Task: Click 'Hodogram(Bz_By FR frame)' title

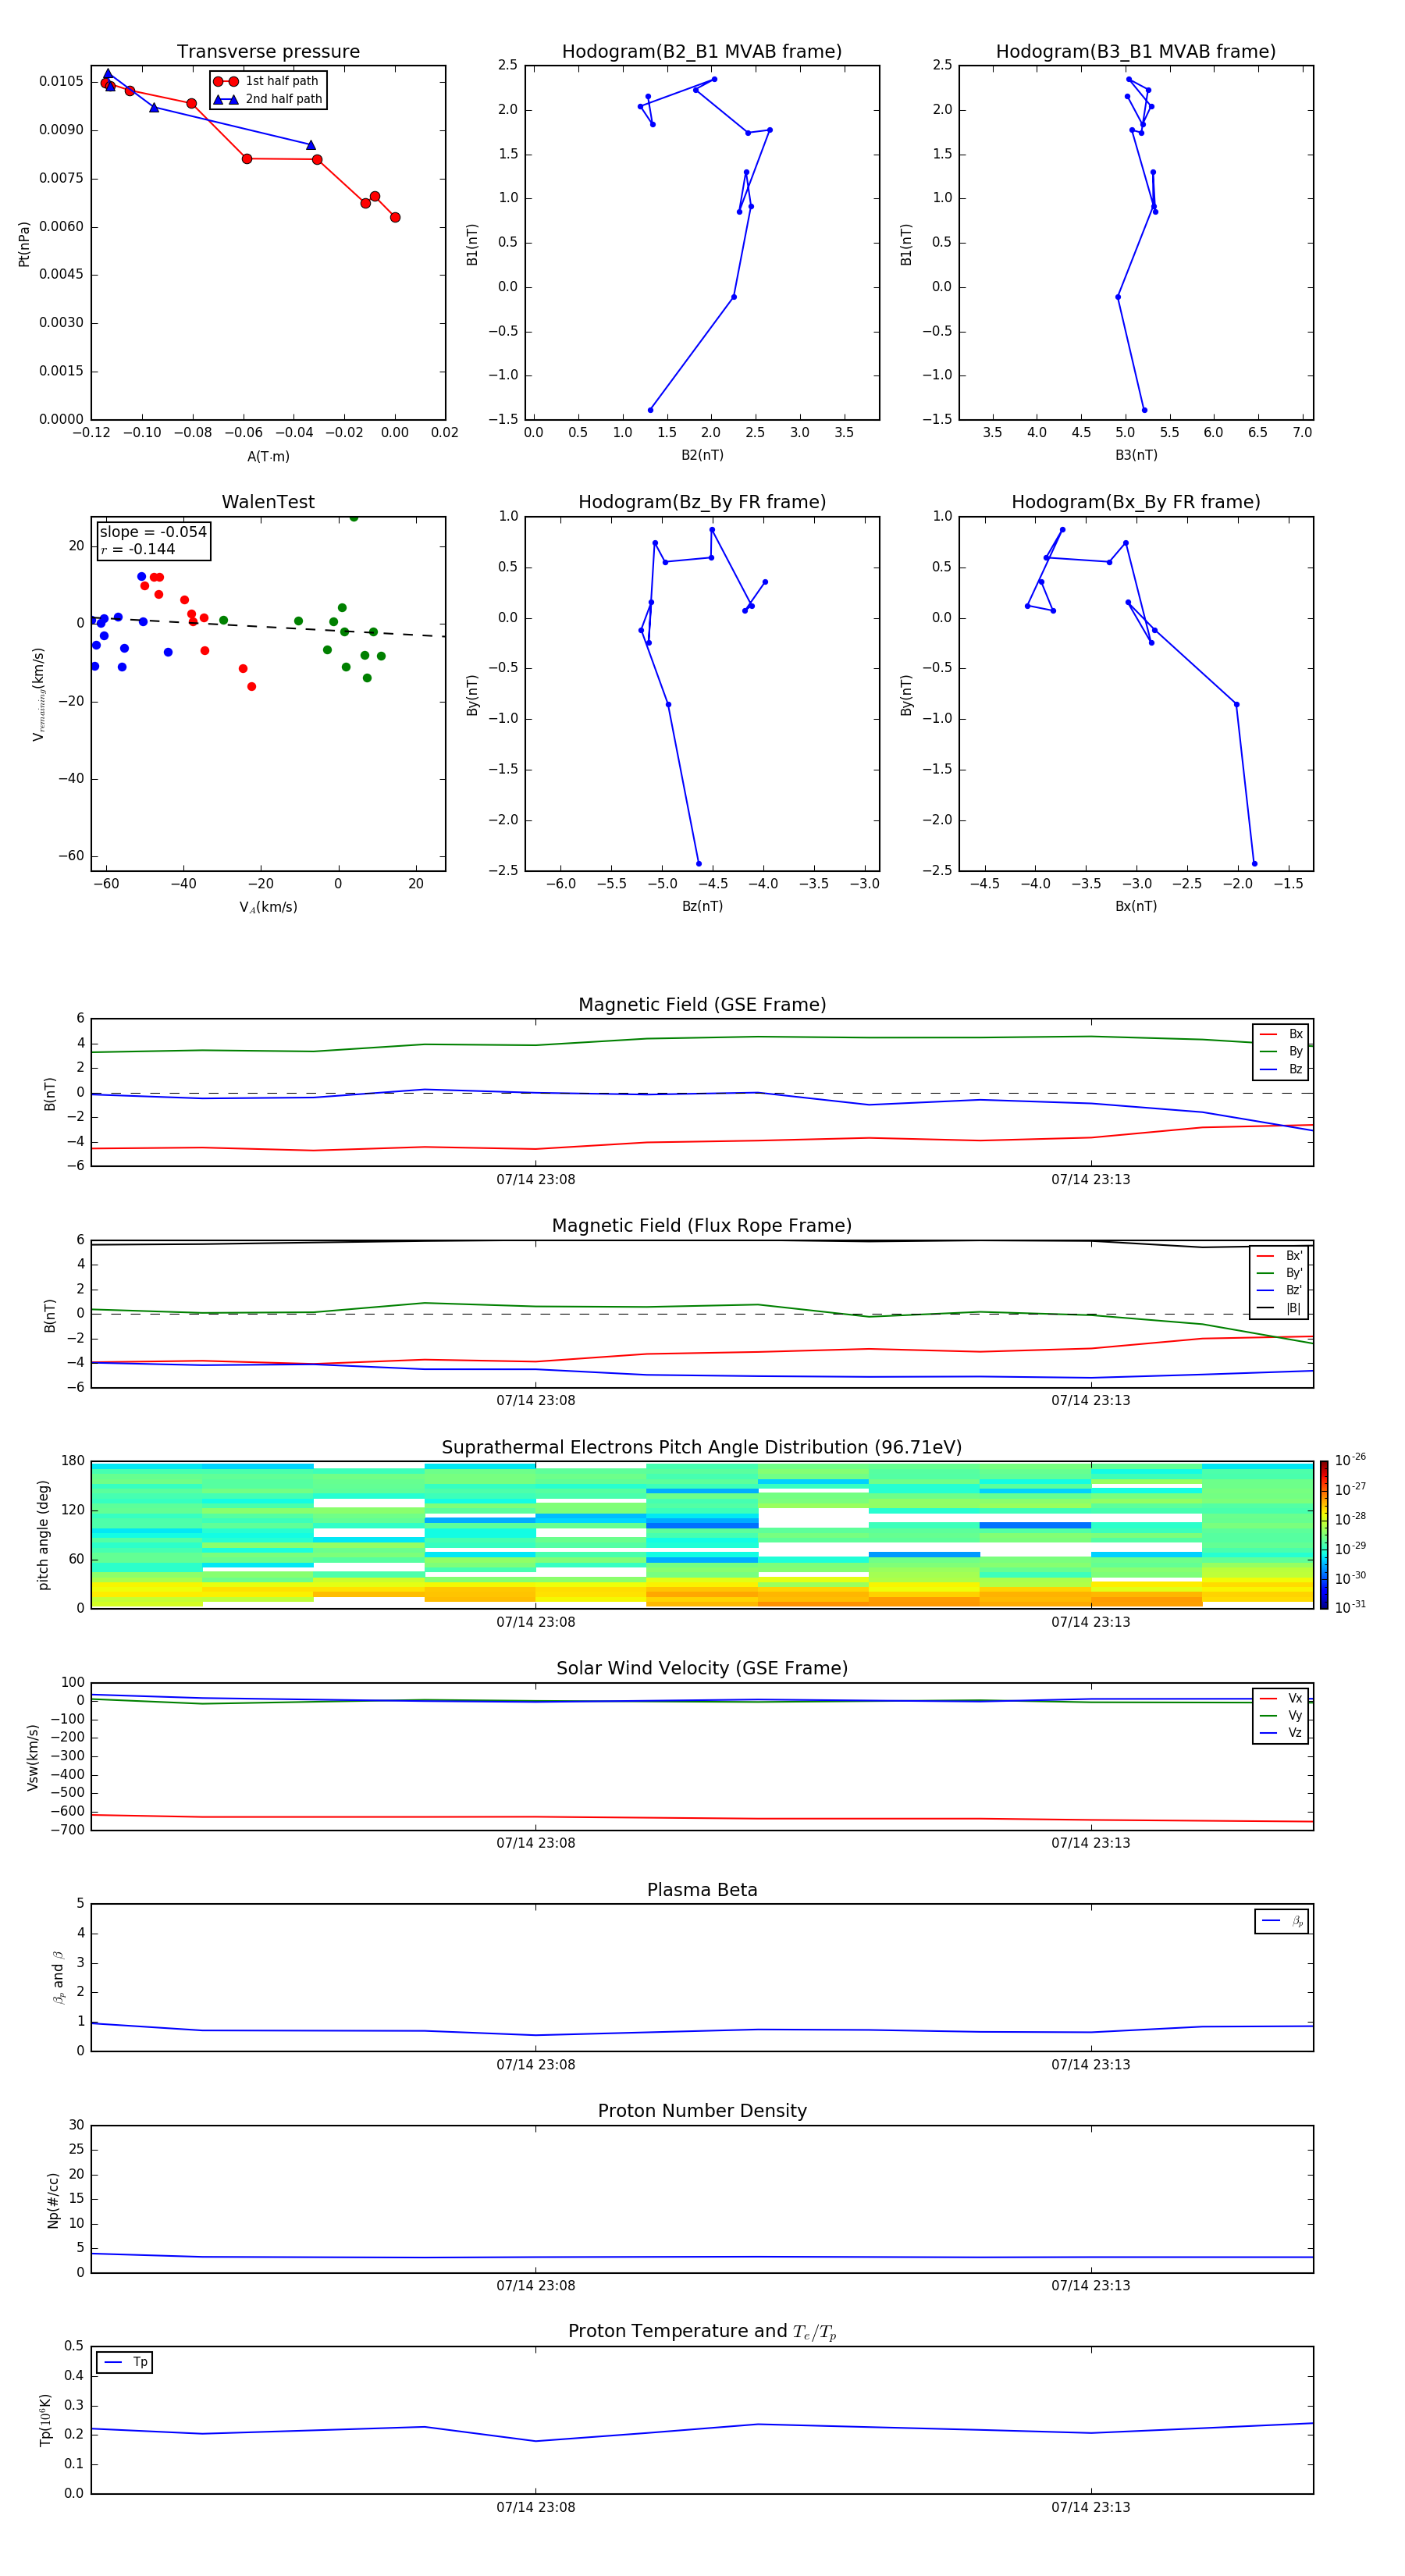Action: (x=702, y=502)
